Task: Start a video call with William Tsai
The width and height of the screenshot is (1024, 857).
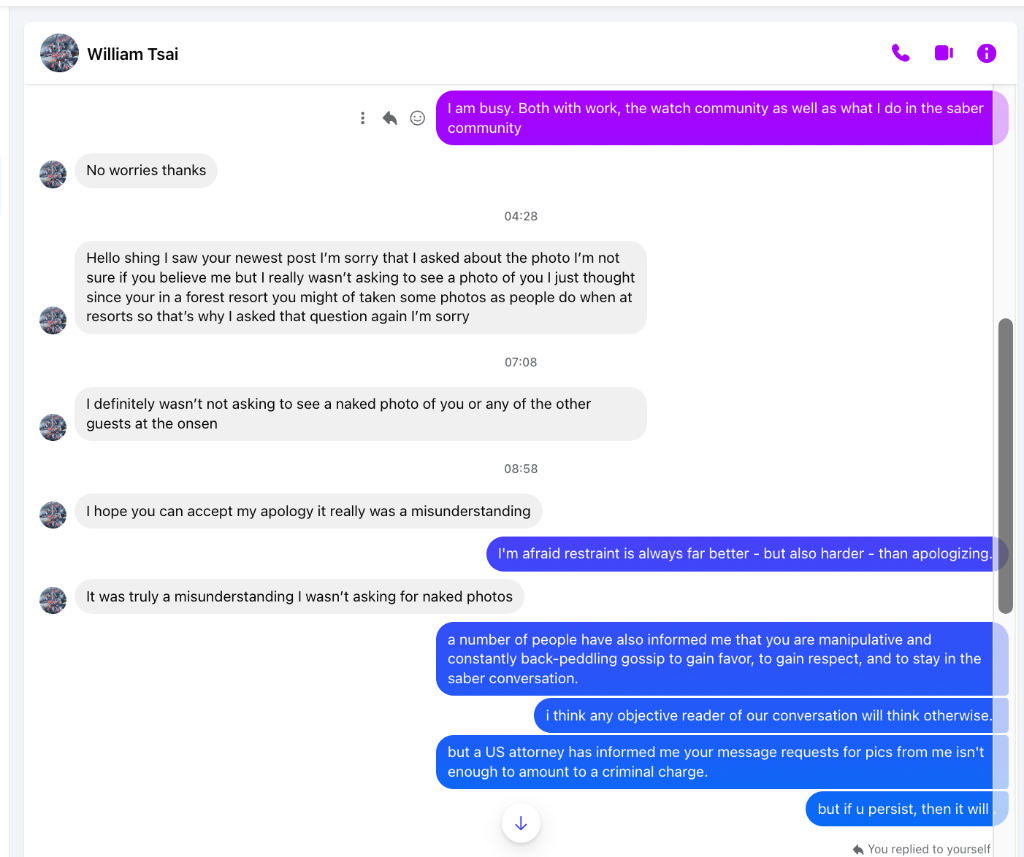Action: point(944,53)
